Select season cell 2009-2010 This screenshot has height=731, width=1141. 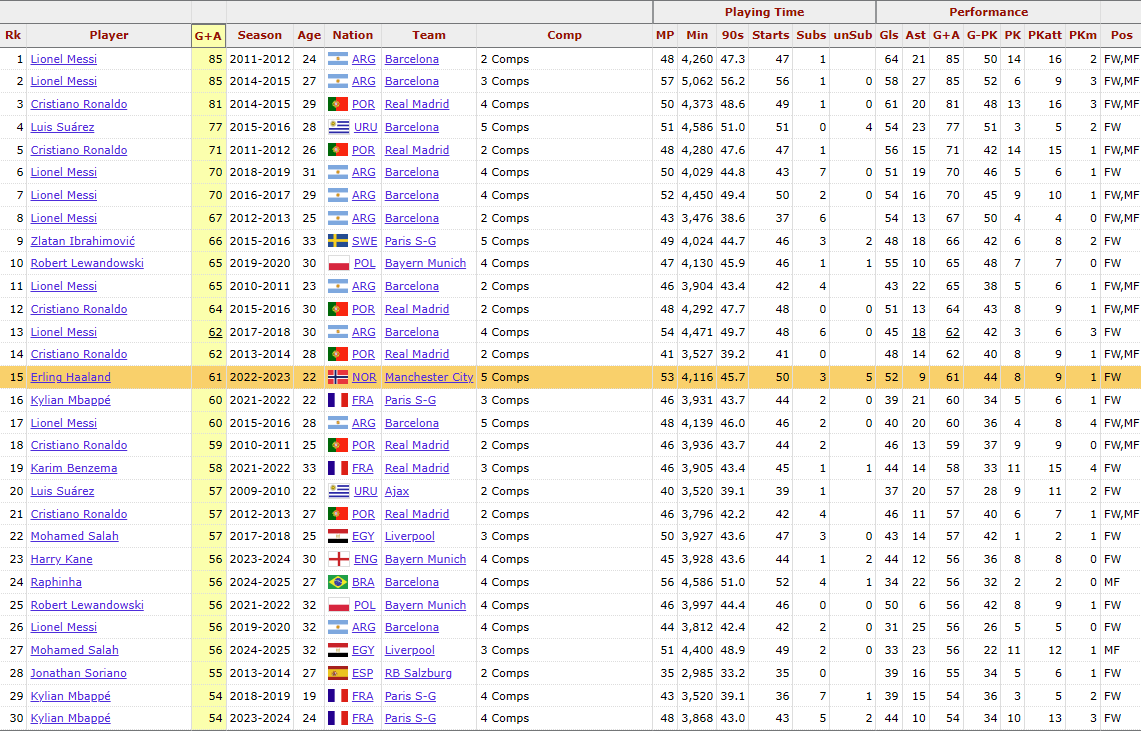[x=260, y=491]
